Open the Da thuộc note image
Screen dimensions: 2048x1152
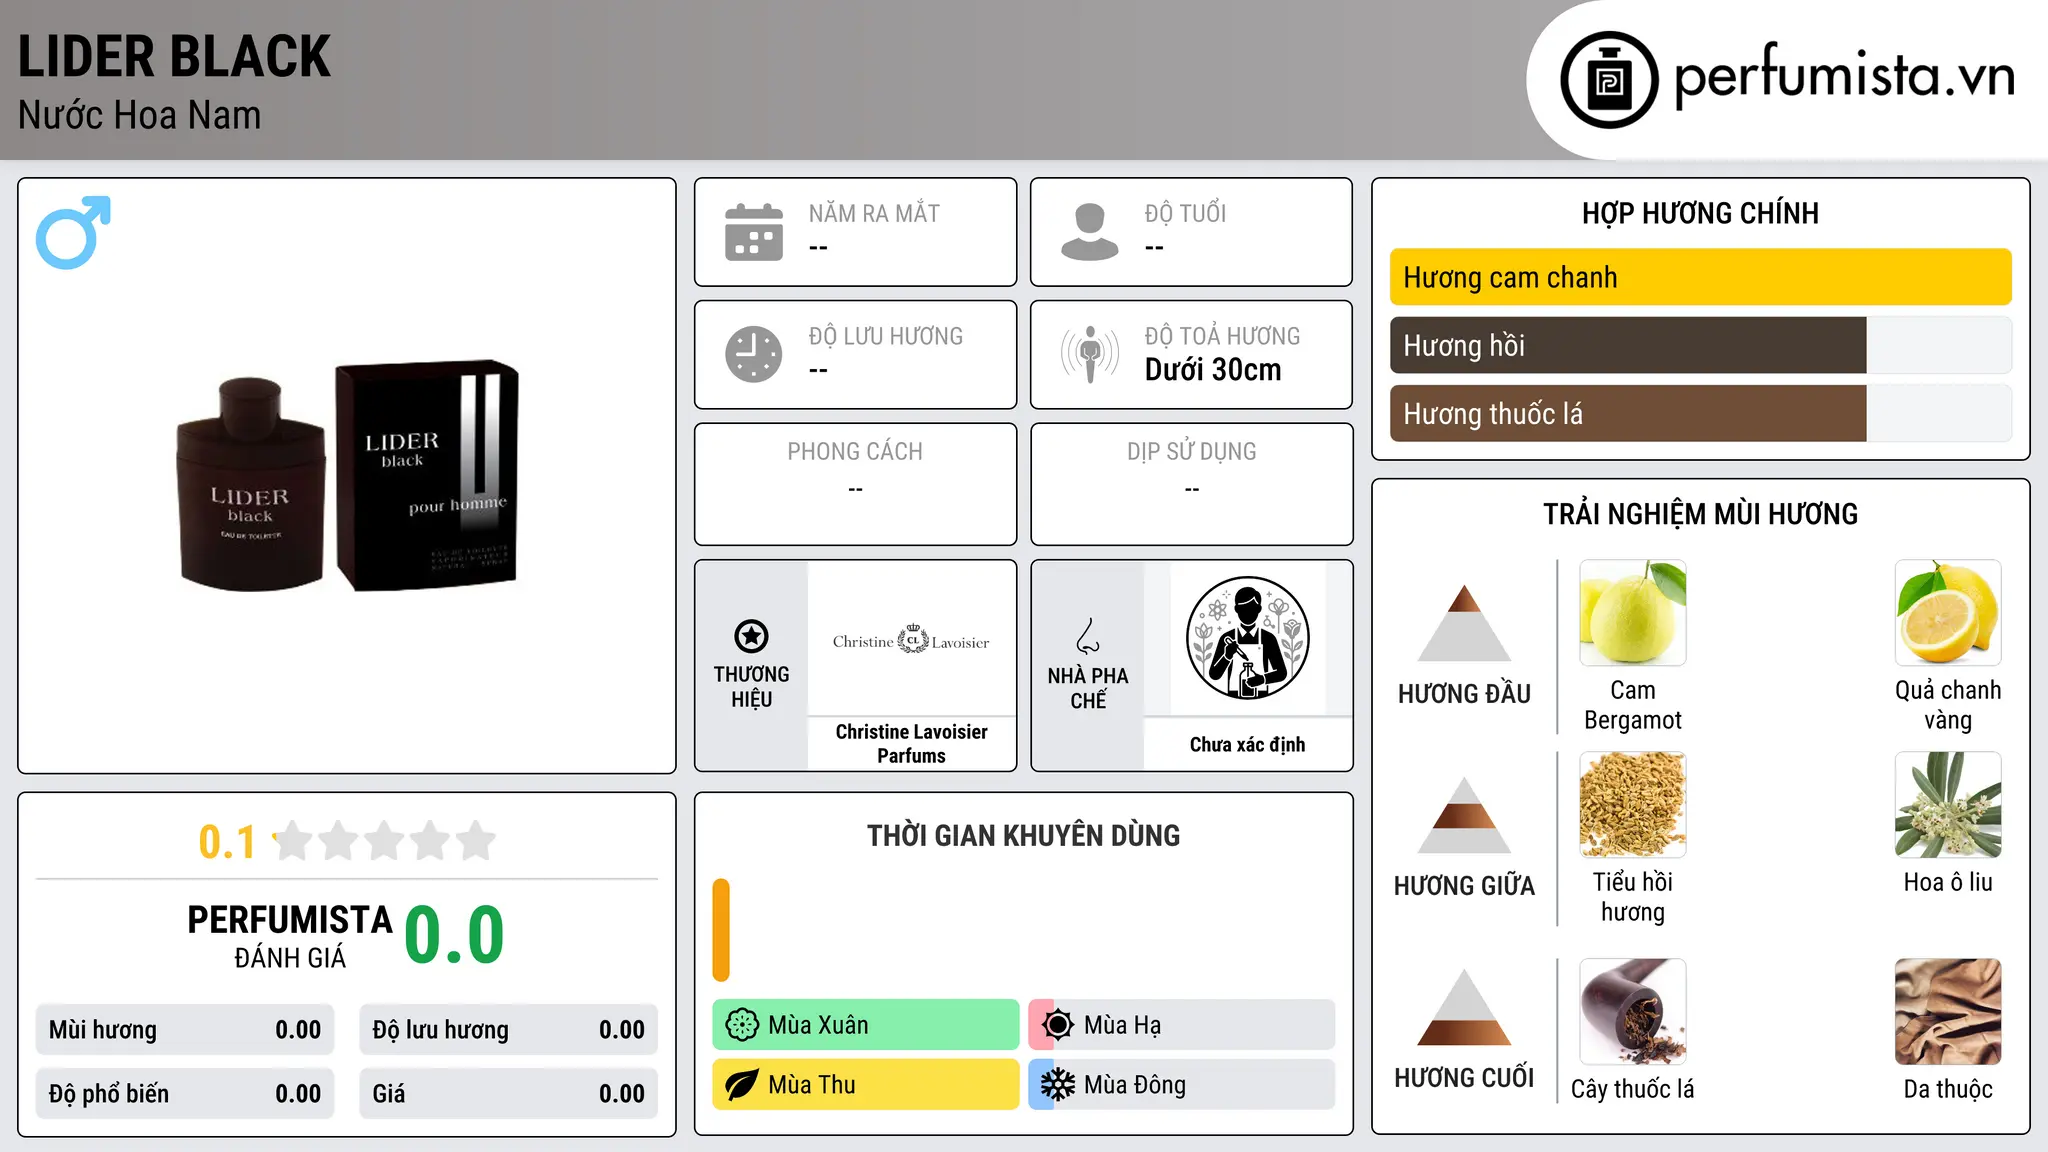(x=1948, y=1012)
